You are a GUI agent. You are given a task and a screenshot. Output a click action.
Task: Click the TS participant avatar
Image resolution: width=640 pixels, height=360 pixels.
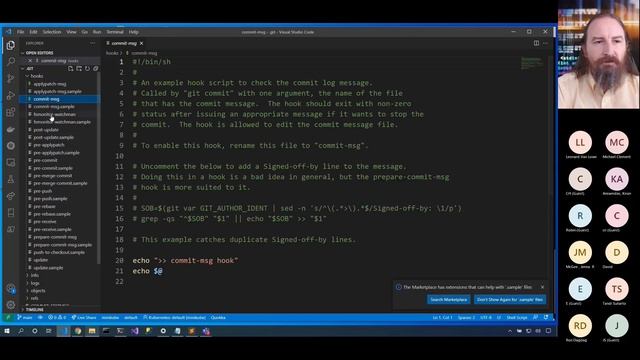point(617,289)
